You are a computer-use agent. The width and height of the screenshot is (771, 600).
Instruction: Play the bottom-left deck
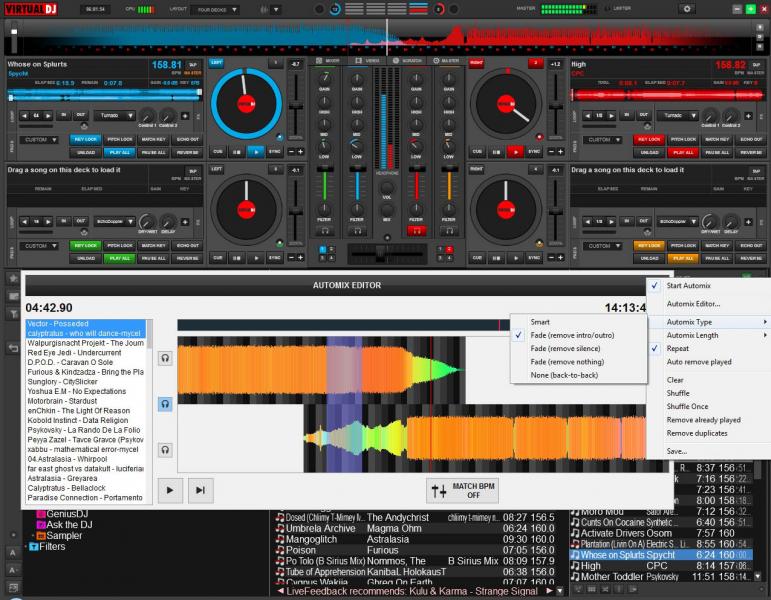coord(256,258)
